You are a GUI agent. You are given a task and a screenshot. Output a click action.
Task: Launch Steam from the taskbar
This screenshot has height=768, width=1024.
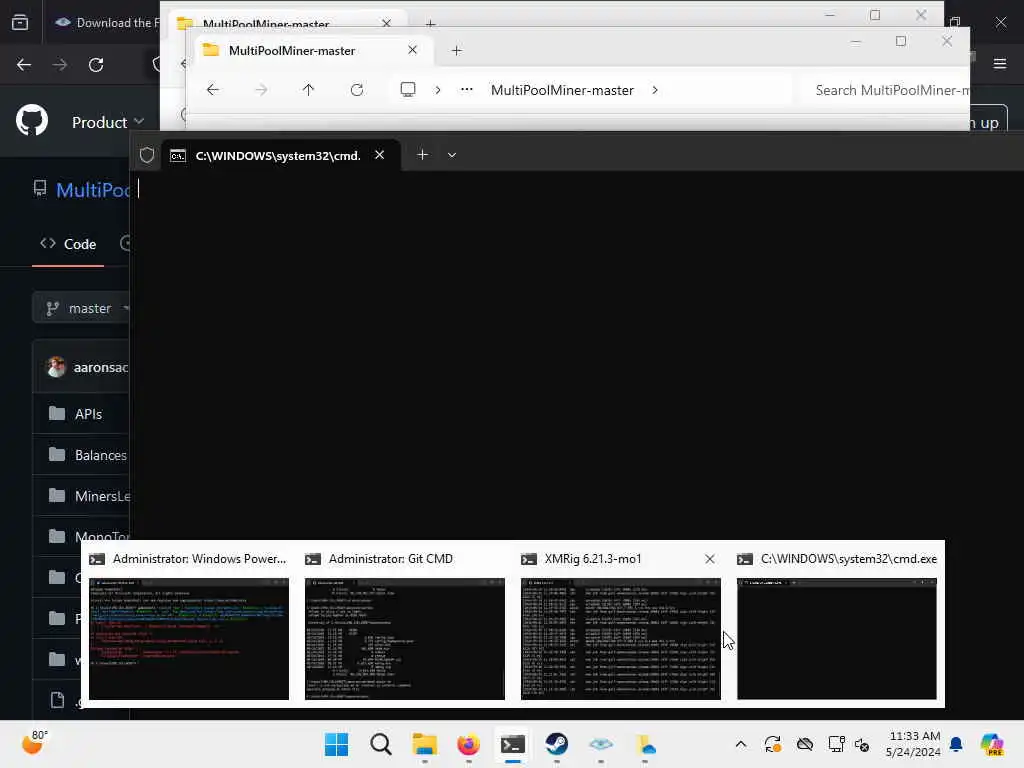click(556, 744)
